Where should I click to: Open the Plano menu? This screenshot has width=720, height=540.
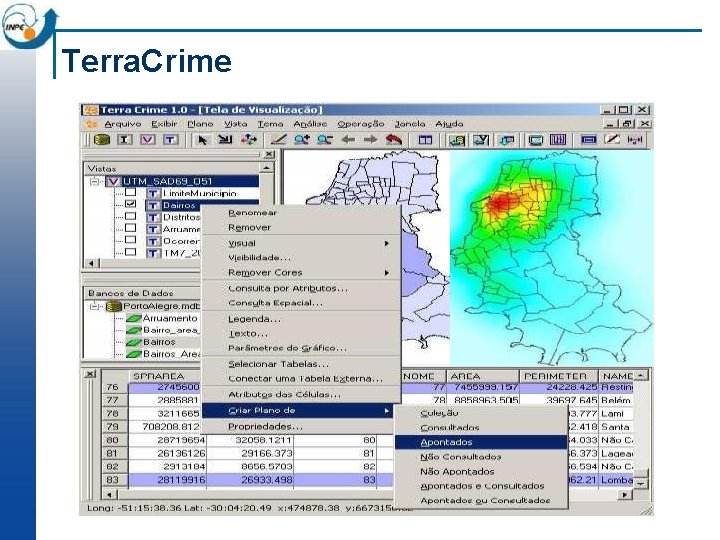(200, 124)
